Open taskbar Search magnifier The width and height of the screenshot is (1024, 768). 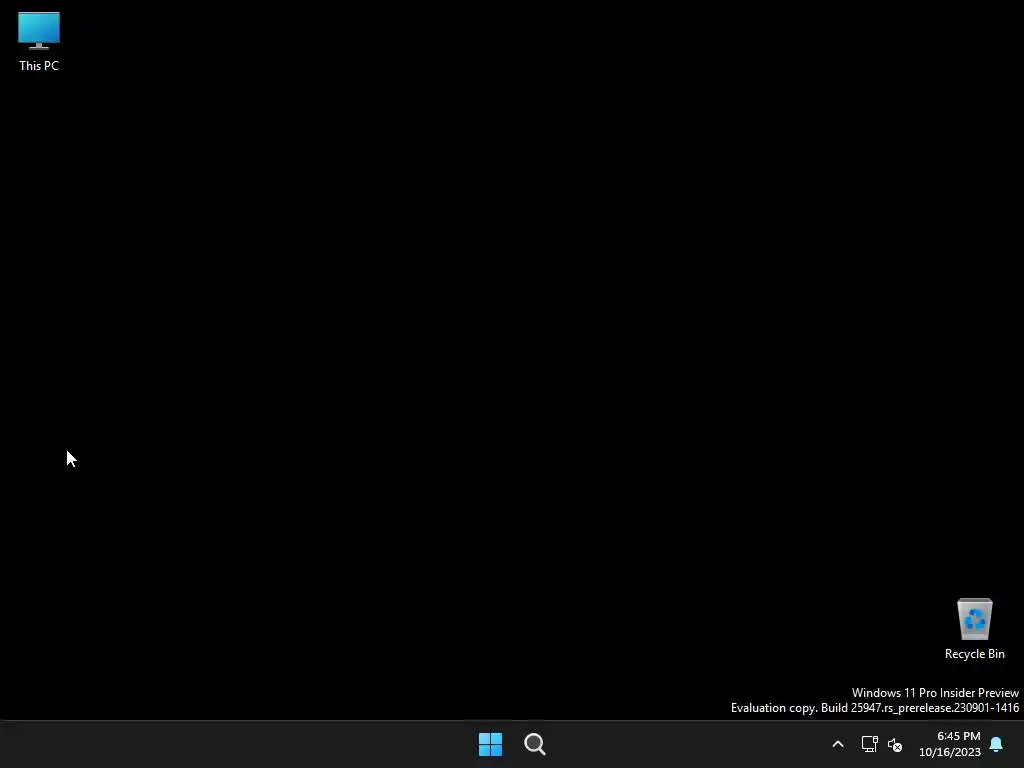pyautogui.click(x=535, y=744)
